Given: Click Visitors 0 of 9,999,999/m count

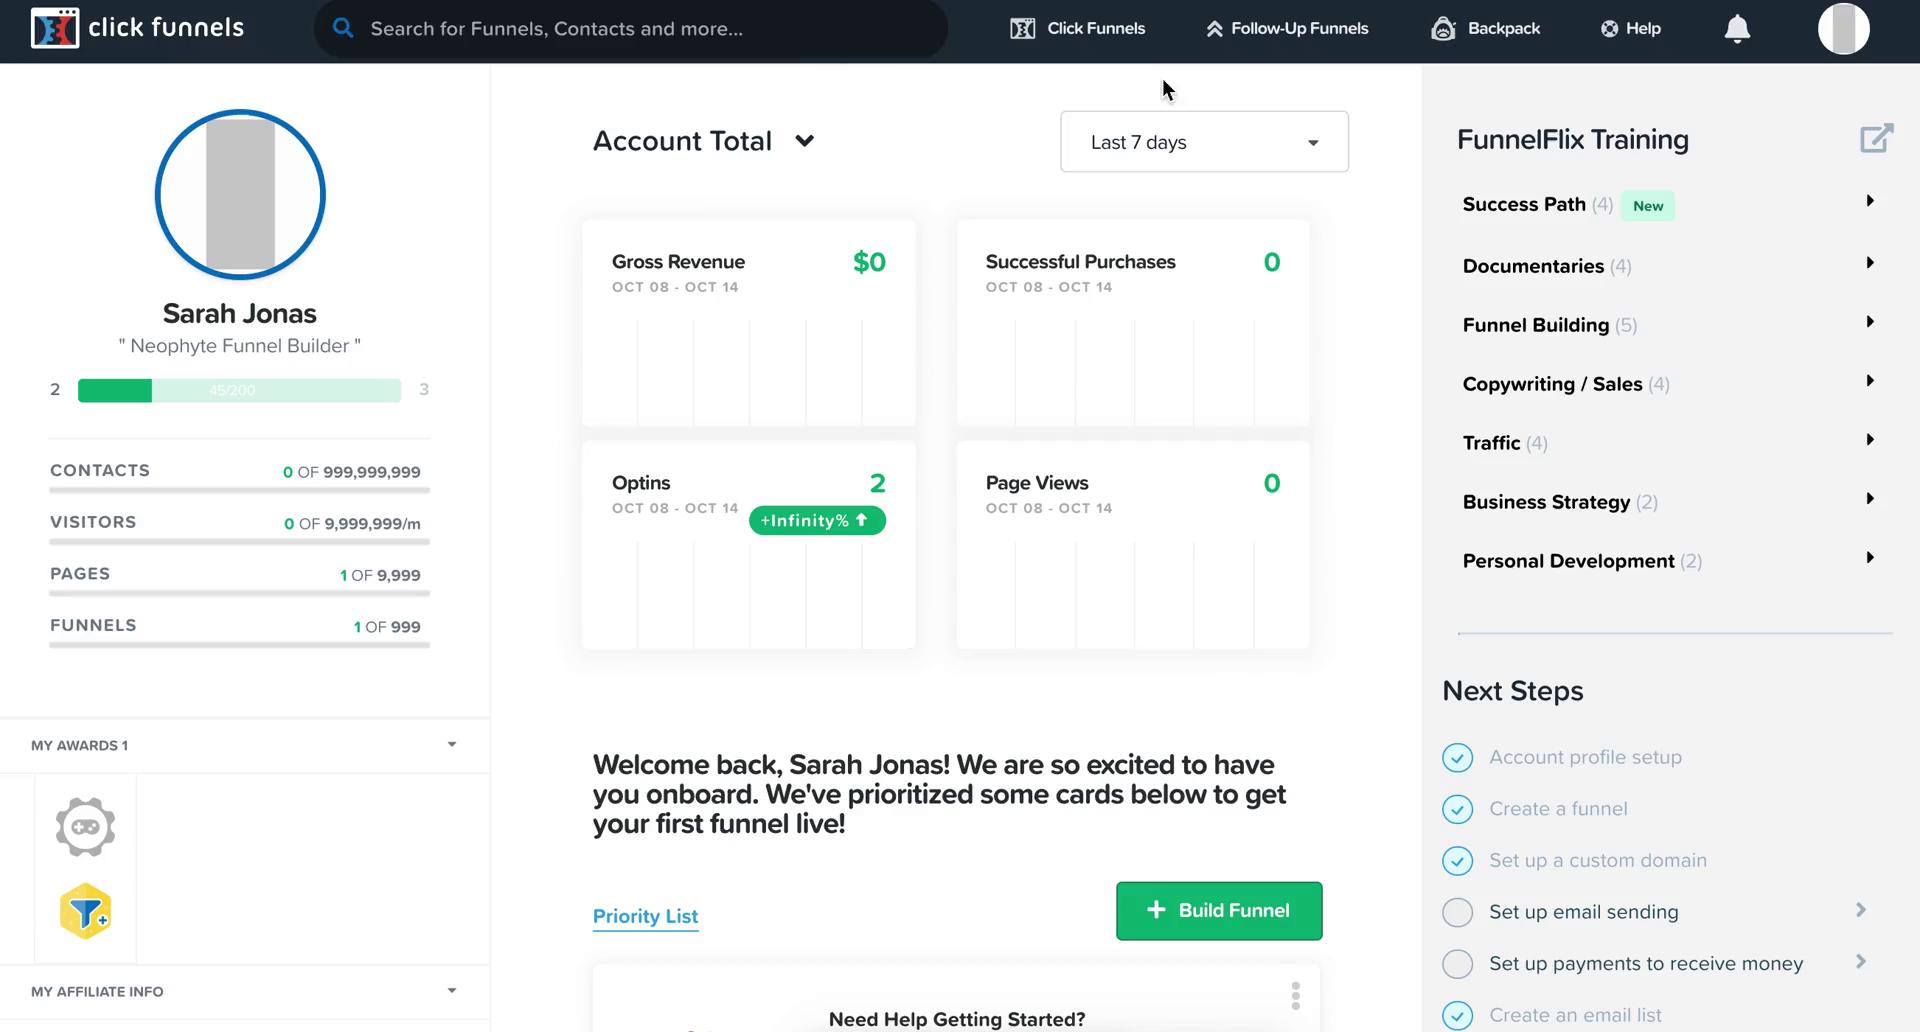Looking at the screenshot, I should click(x=352, y=524).
